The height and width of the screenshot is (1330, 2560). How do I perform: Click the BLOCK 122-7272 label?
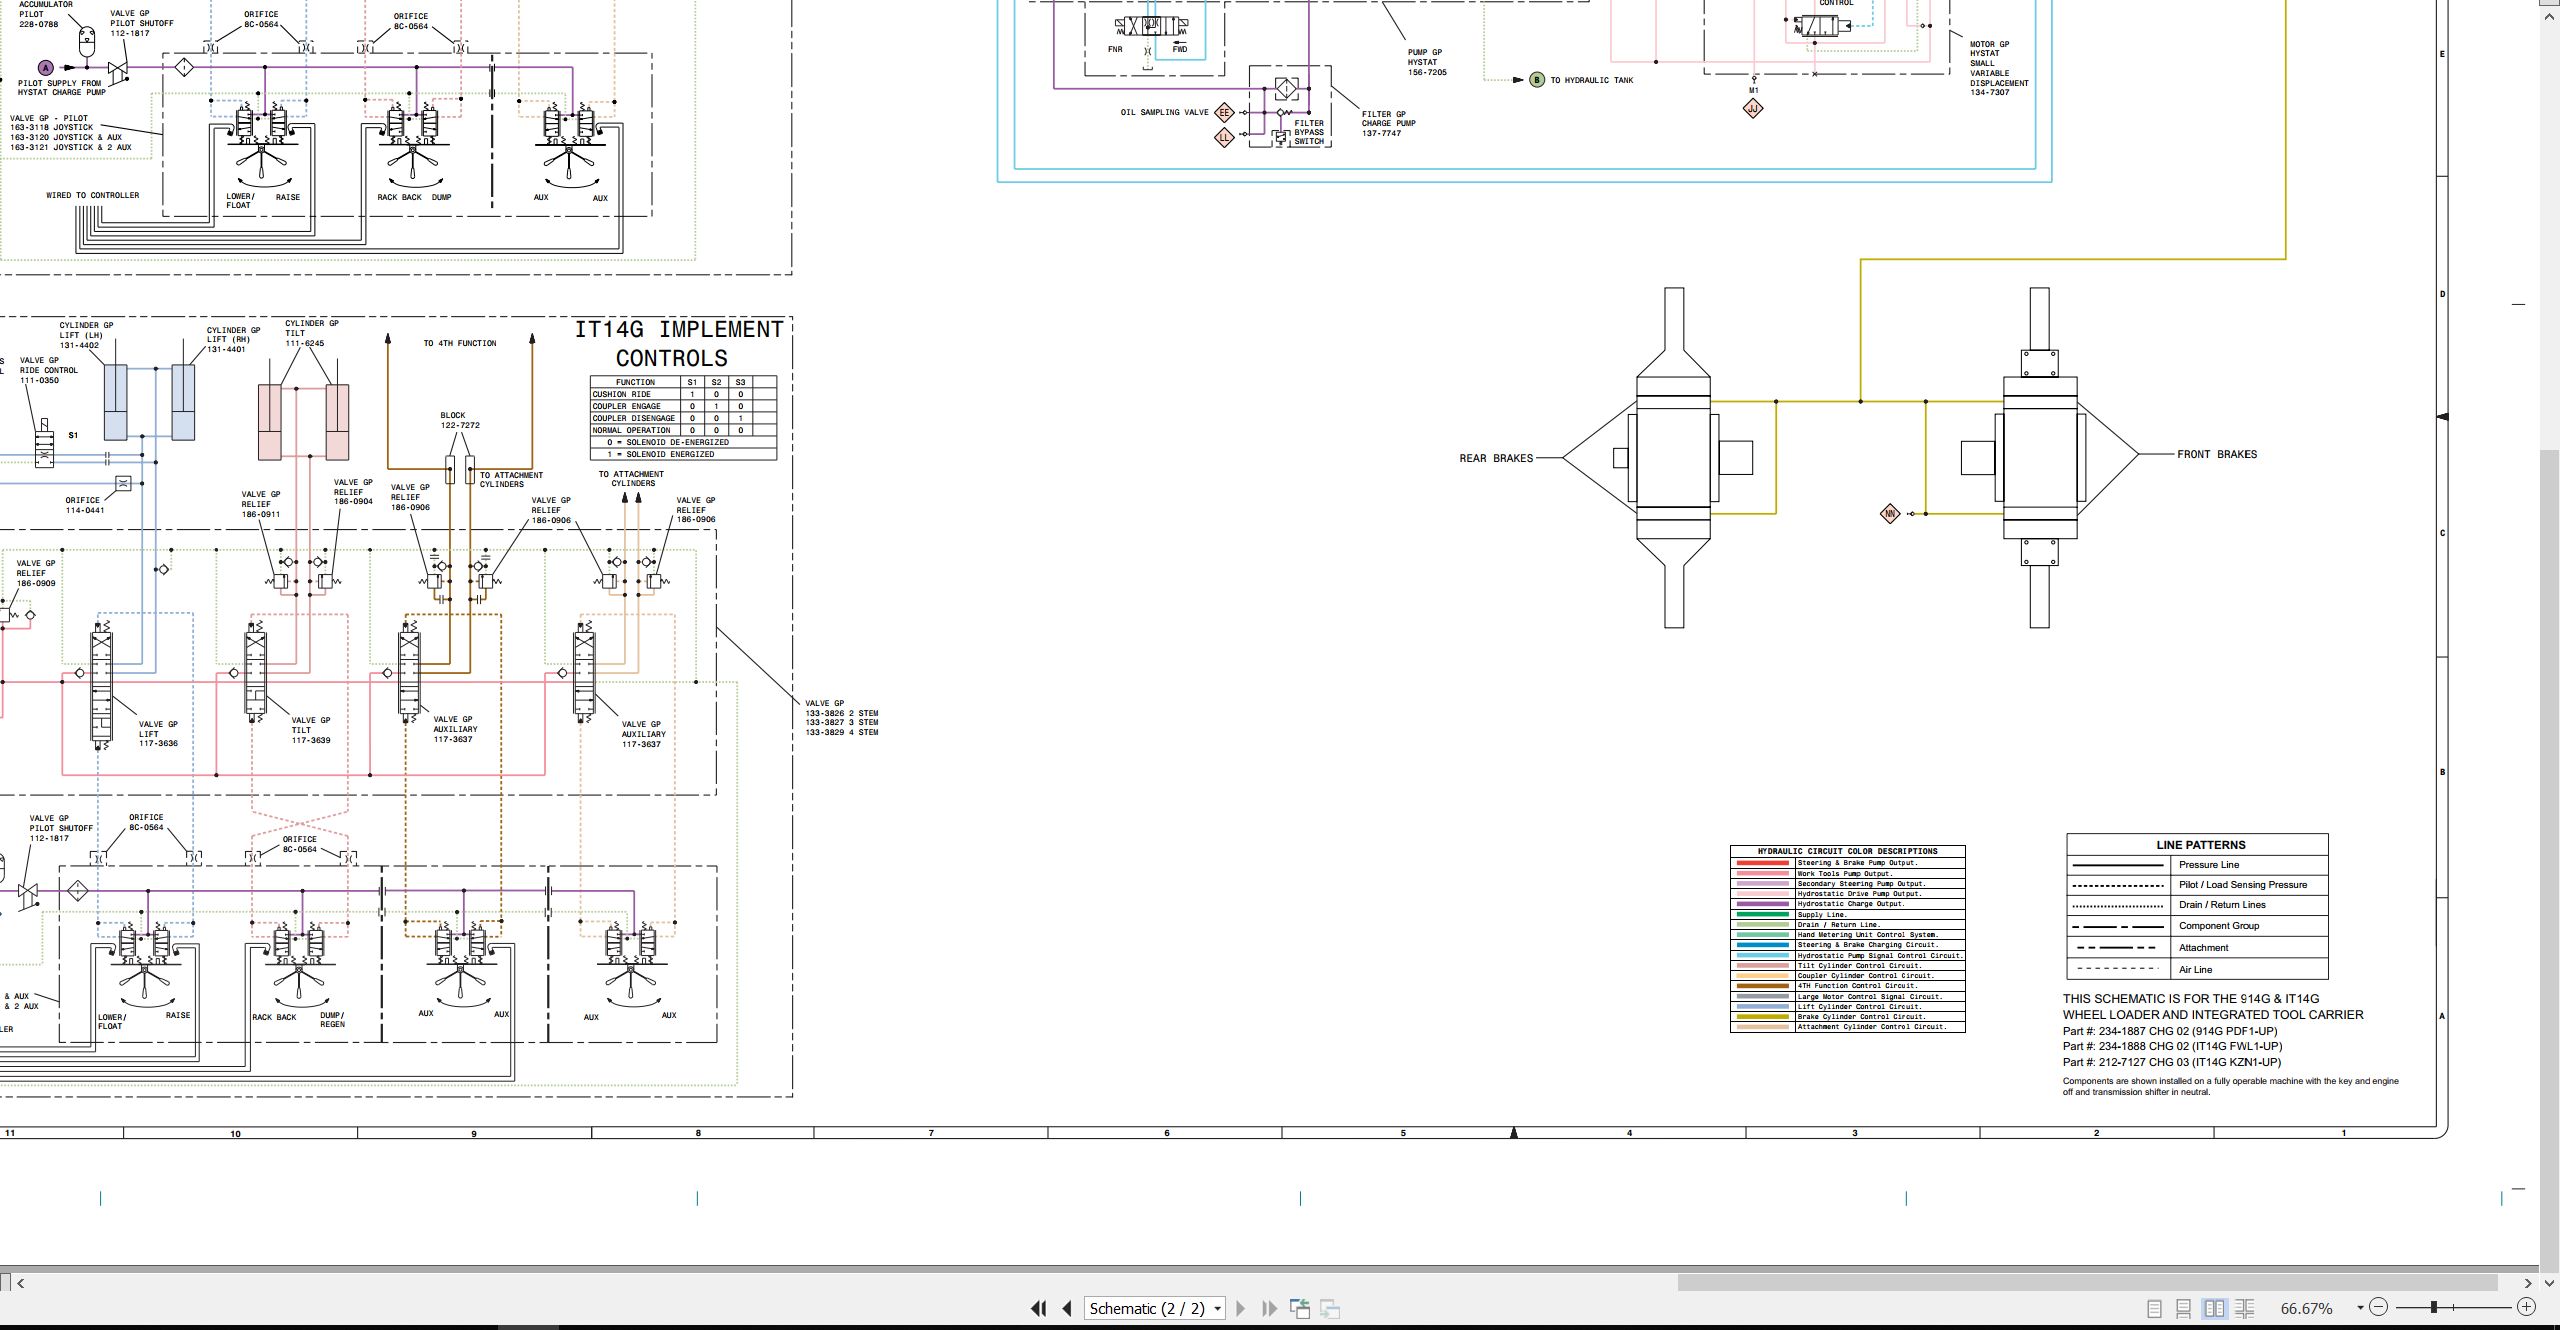point(460,420)
